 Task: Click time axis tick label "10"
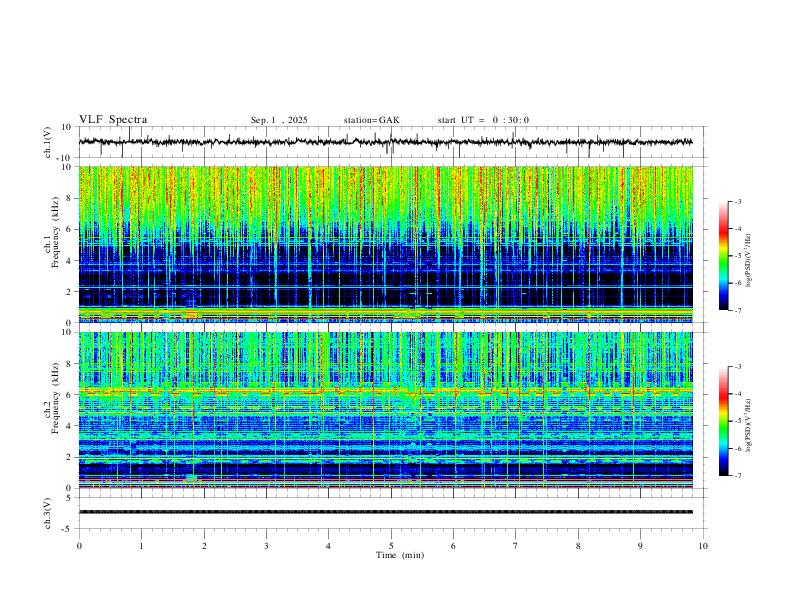[703, 546]
